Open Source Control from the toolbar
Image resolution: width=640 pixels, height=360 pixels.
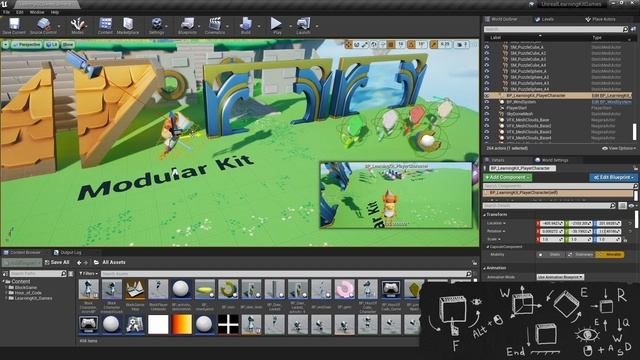click(43, 25)
